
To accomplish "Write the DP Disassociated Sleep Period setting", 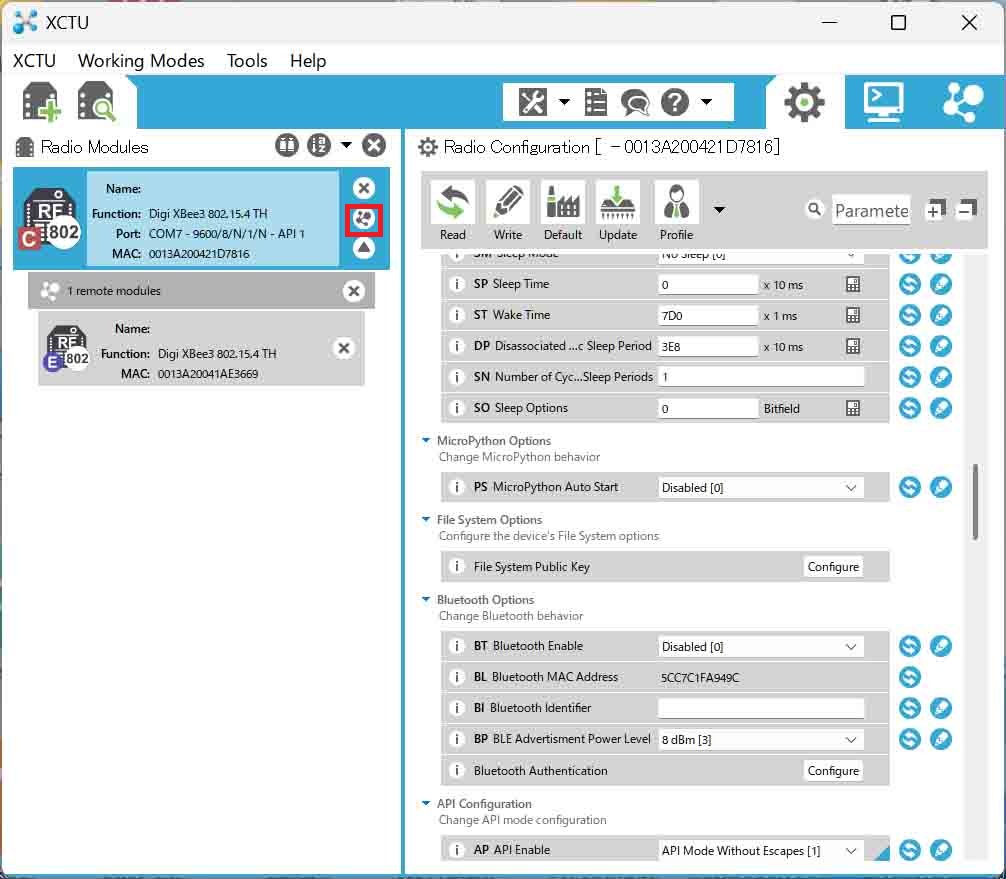I will [x=941, y=346].
